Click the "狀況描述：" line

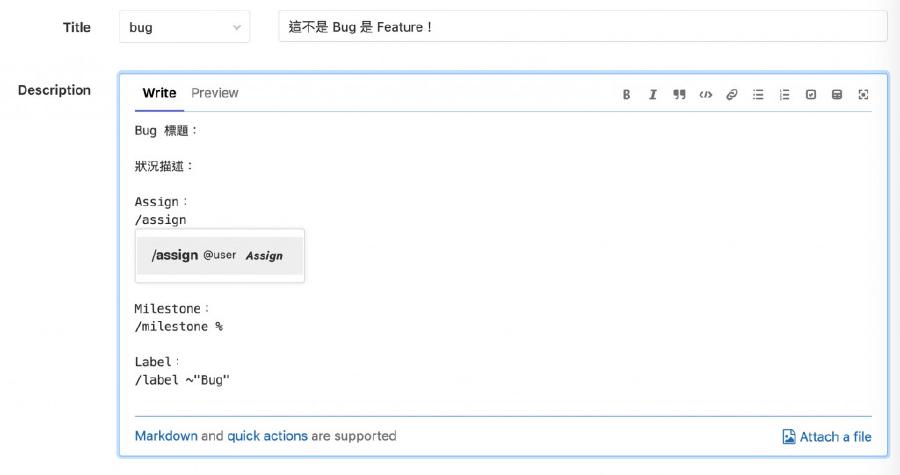tap(164, 166)
